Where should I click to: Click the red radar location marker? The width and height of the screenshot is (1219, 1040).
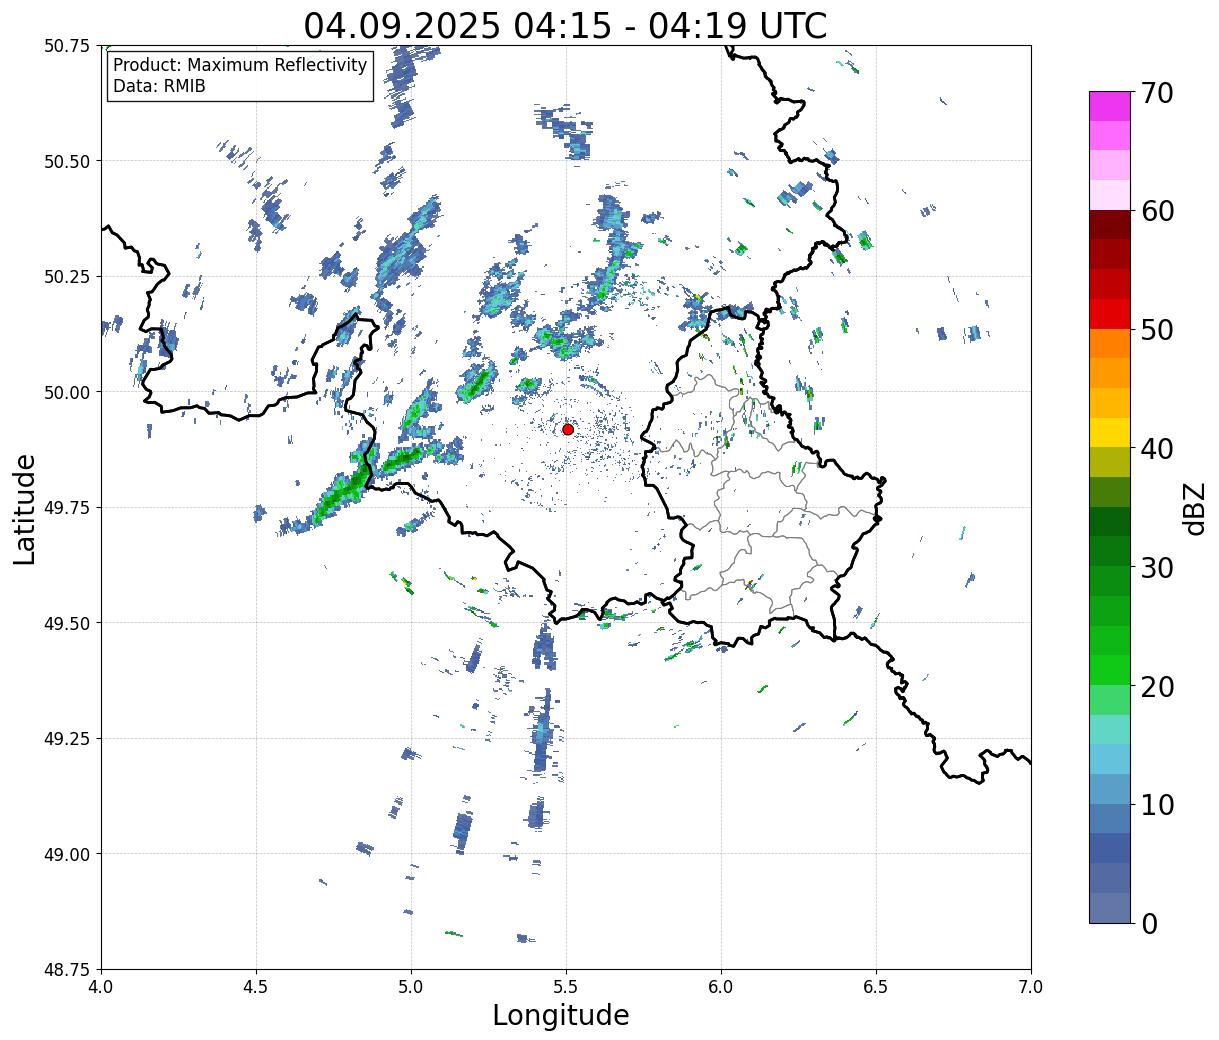[x=567, y=429]
